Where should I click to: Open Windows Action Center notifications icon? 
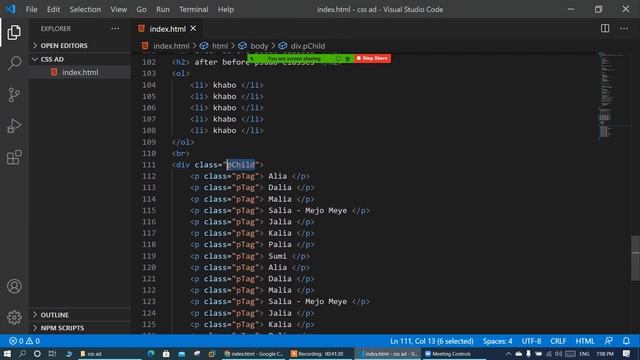[627, 353]
